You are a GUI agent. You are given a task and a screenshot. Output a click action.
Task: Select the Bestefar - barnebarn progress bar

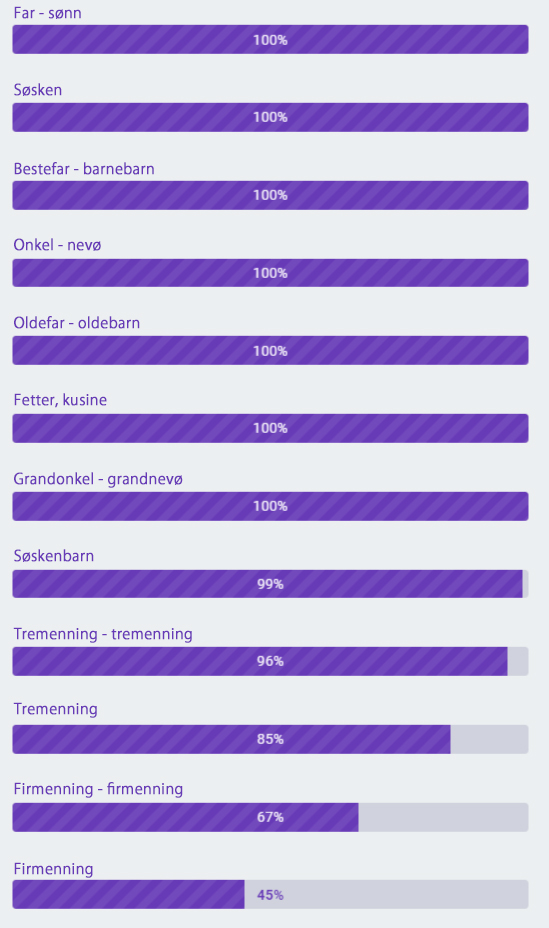pos(270,195)
